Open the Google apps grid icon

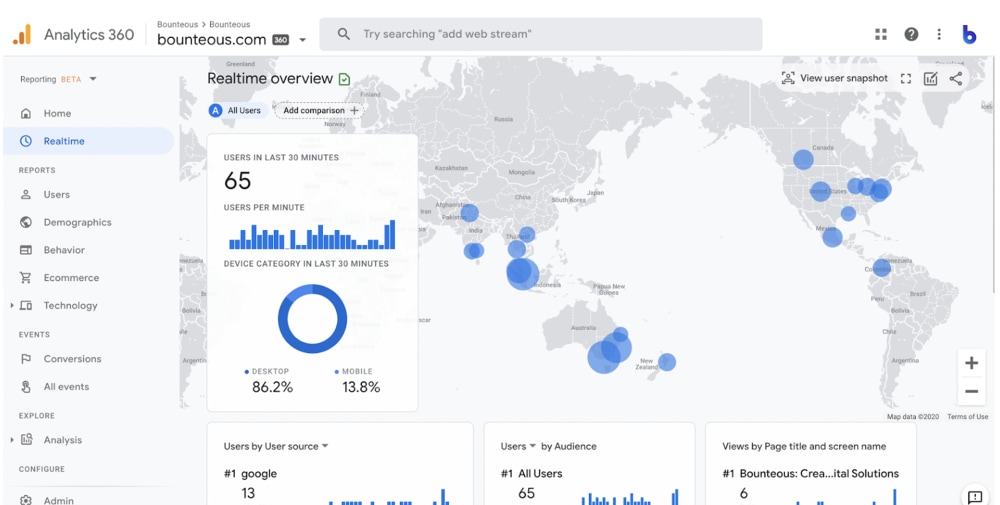[x=881, y=34]
